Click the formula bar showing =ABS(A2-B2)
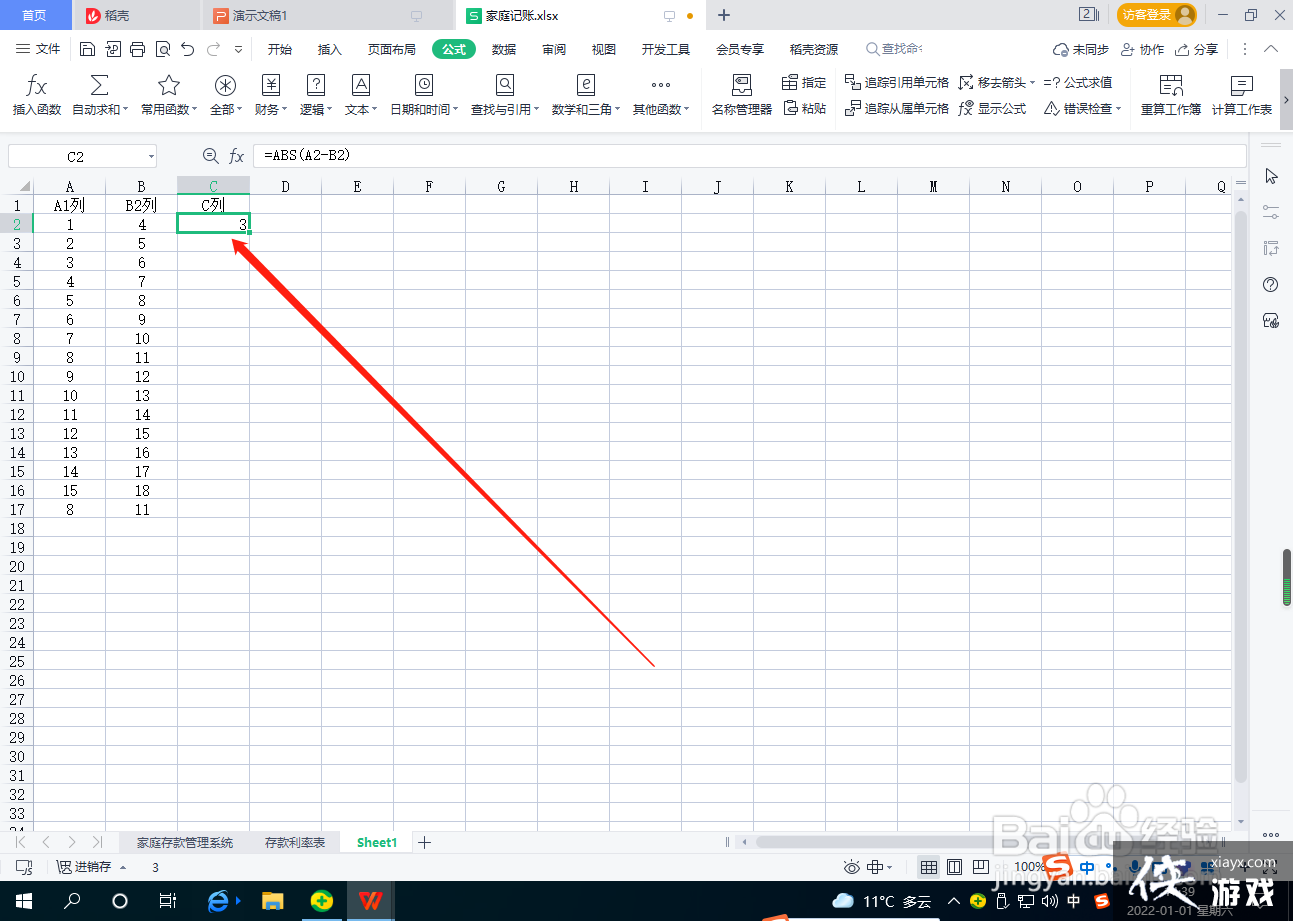 pos(750,156)
